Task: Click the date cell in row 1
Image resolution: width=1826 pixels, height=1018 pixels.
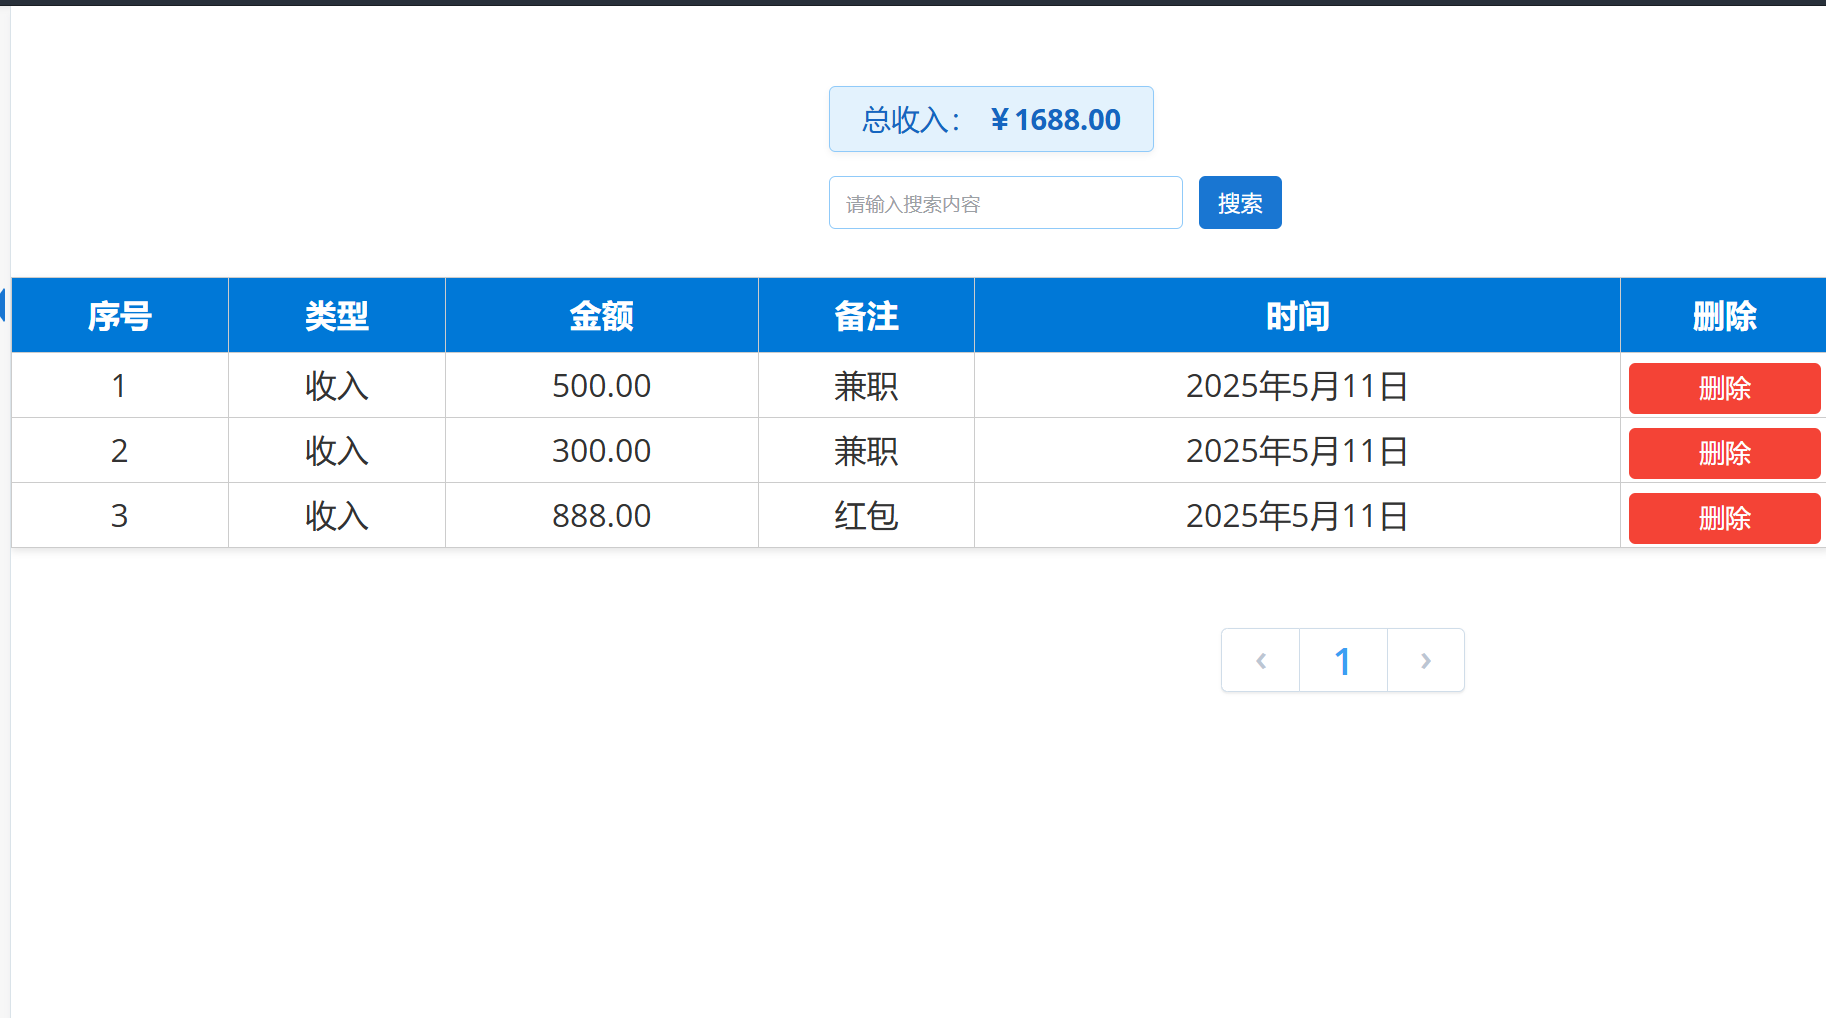Action: pos(1298,385)
